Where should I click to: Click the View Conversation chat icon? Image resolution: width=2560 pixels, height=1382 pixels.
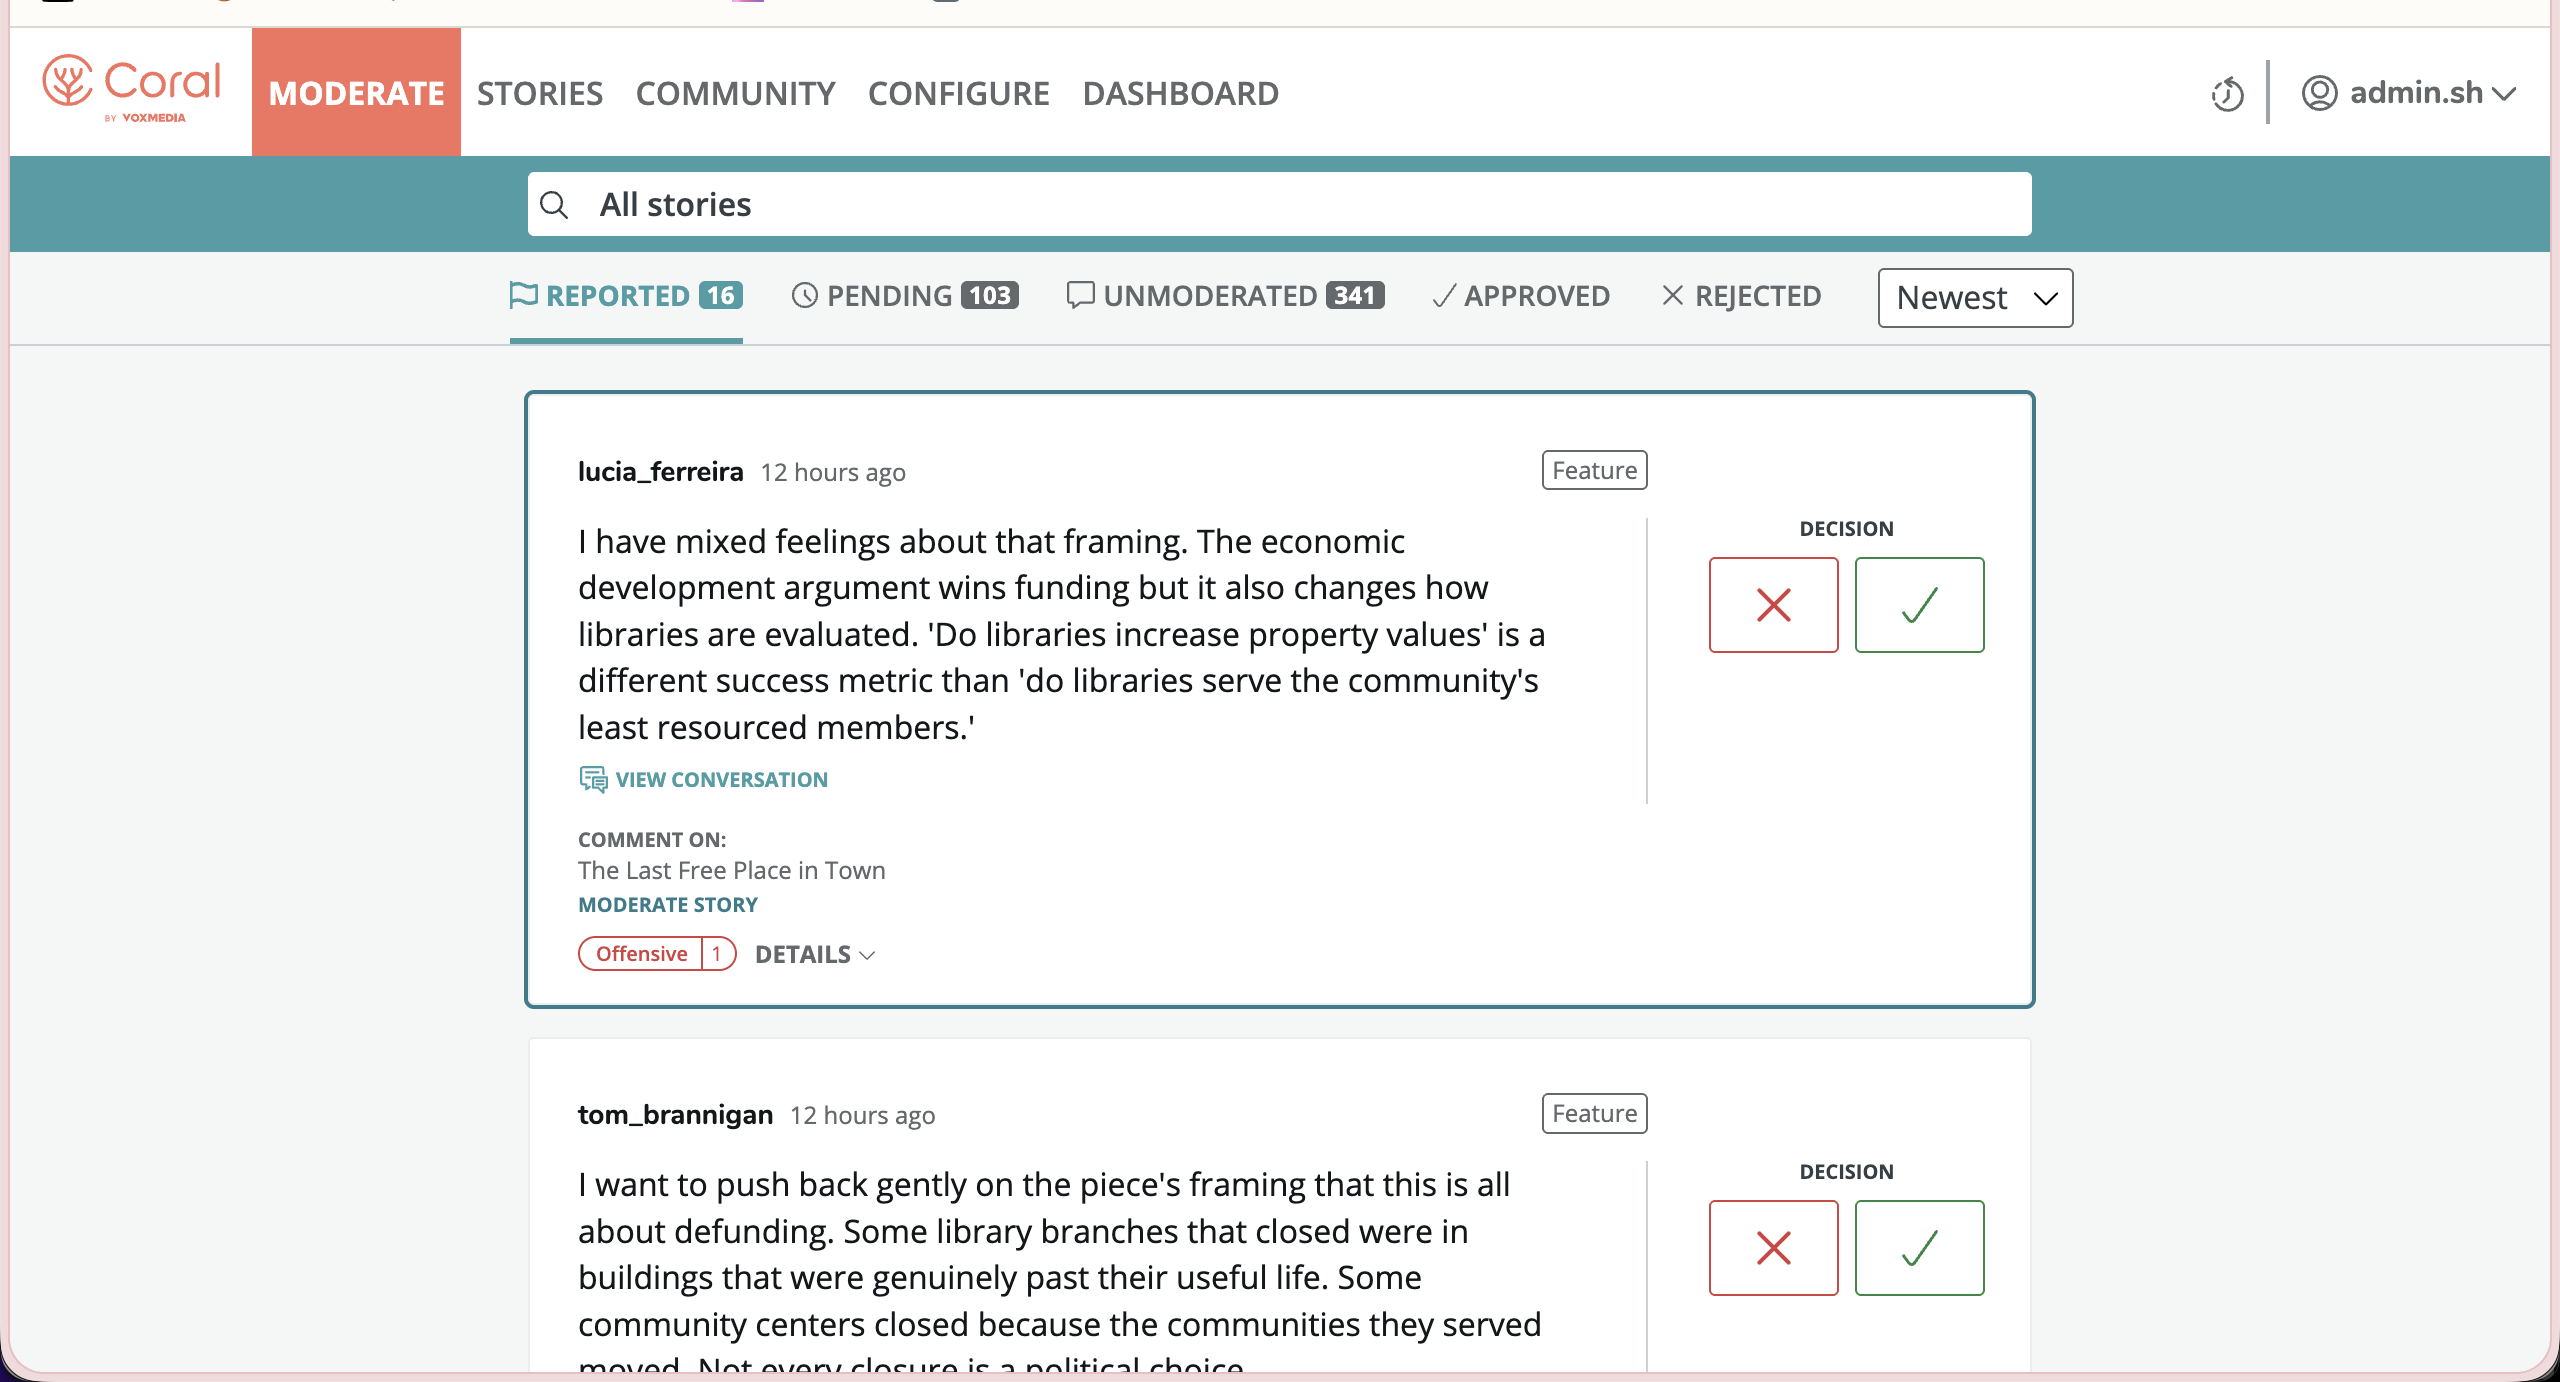tap(593, 780)
